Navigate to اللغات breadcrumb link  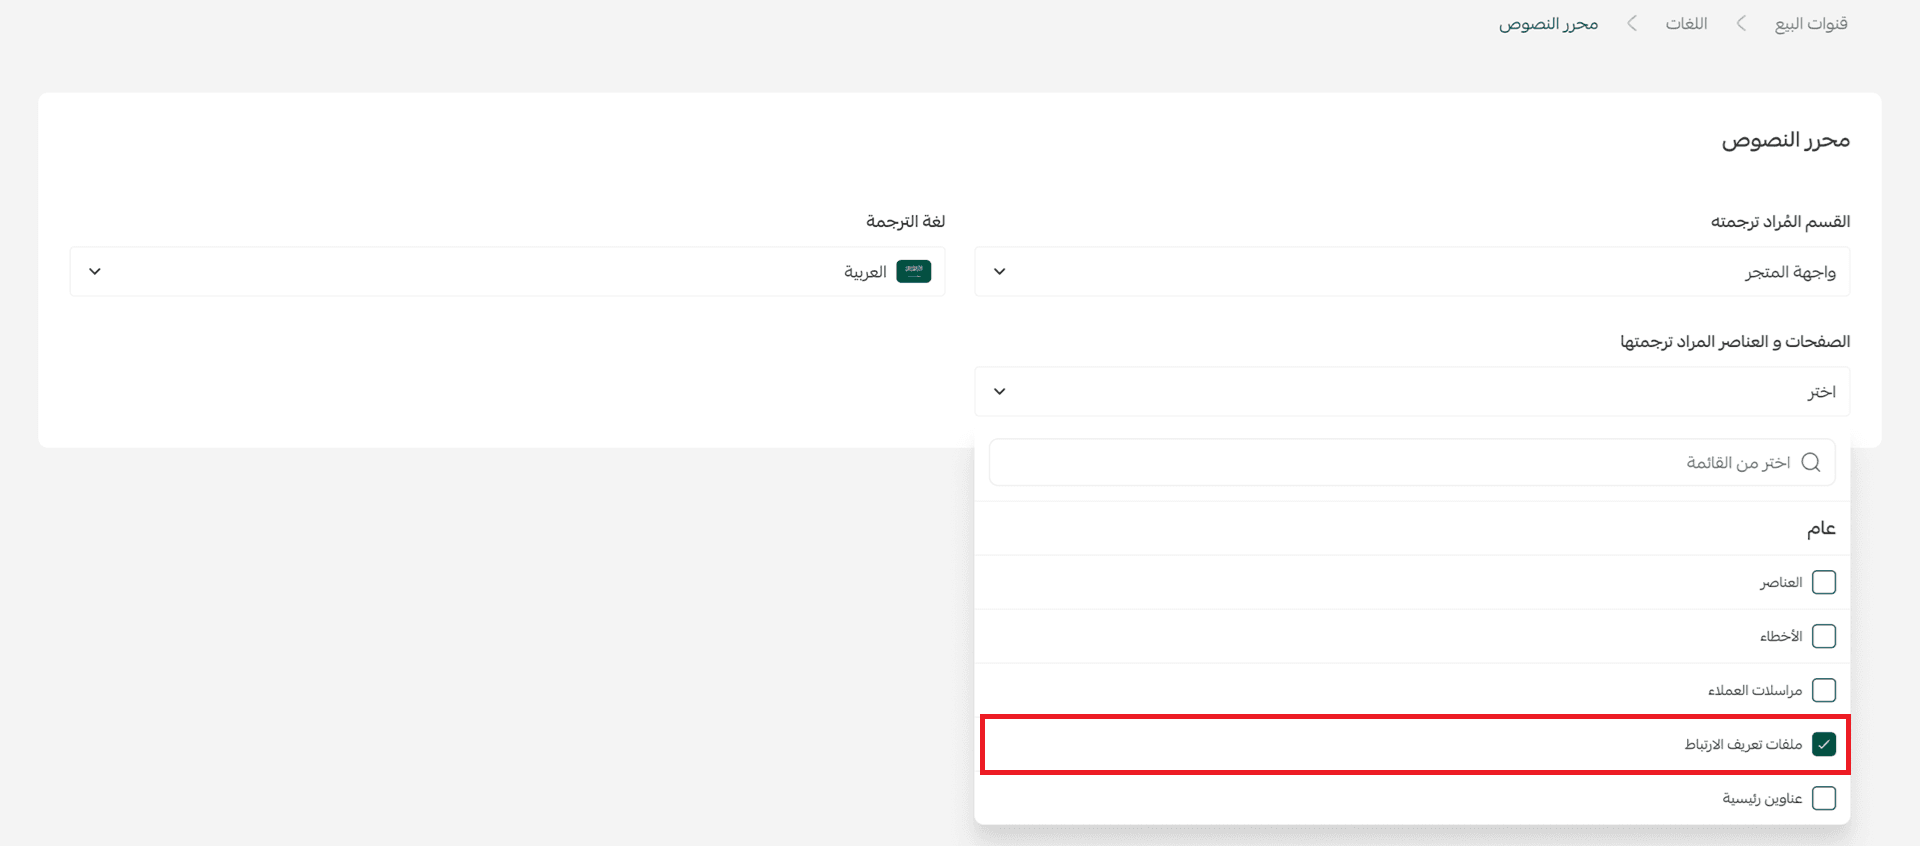click(1686, 23)
